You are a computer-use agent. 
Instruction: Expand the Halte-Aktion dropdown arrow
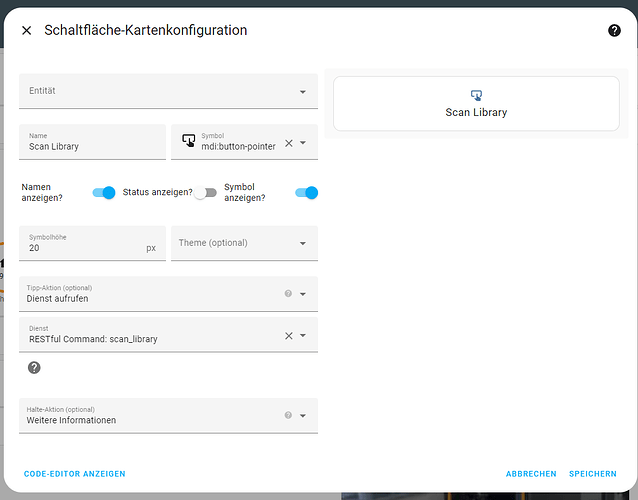[303, 415]
